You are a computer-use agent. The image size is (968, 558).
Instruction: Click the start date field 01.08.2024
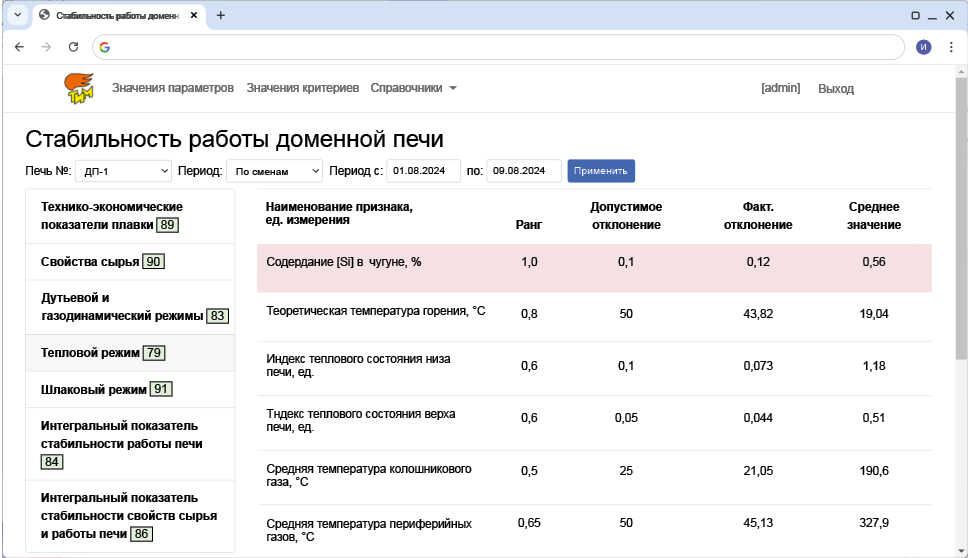coord(424,171)
